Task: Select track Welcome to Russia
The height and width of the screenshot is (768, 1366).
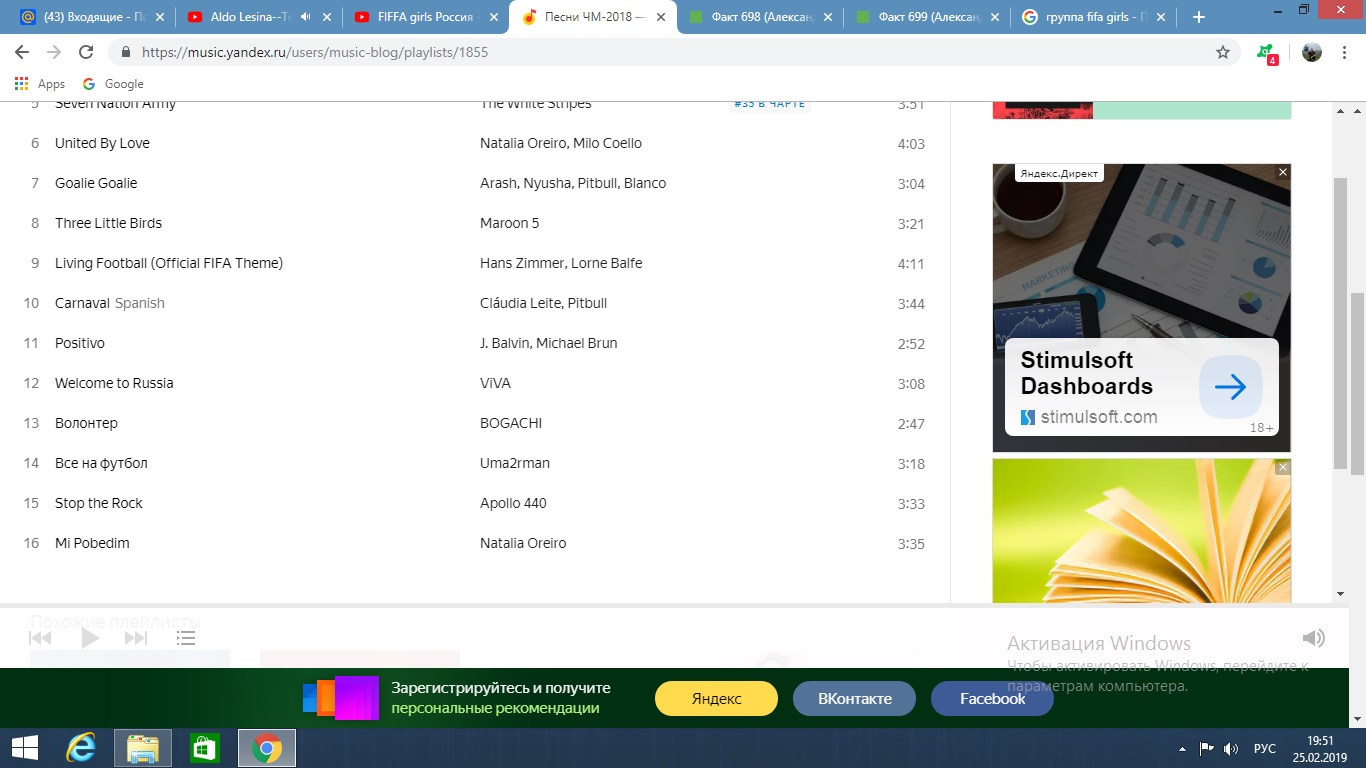Action: tap(114, 383)
